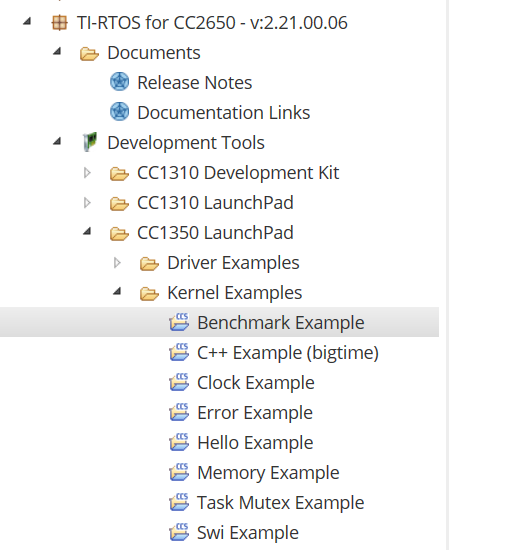Click the TI-RTOS for CC2650 package icon
The width and height of the screenshot is (511, 550).
point(59,23)
